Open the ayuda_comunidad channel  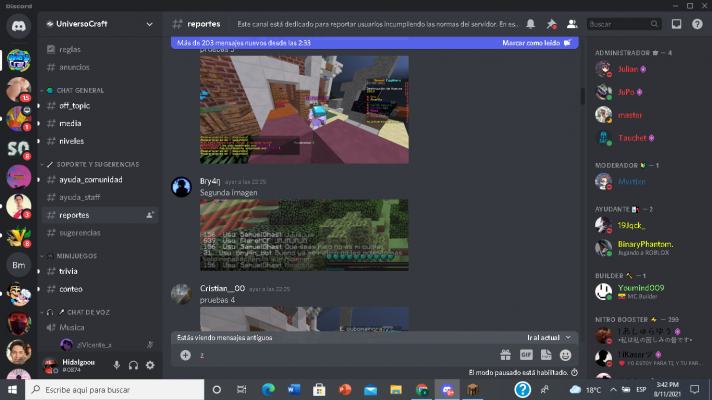100,180
